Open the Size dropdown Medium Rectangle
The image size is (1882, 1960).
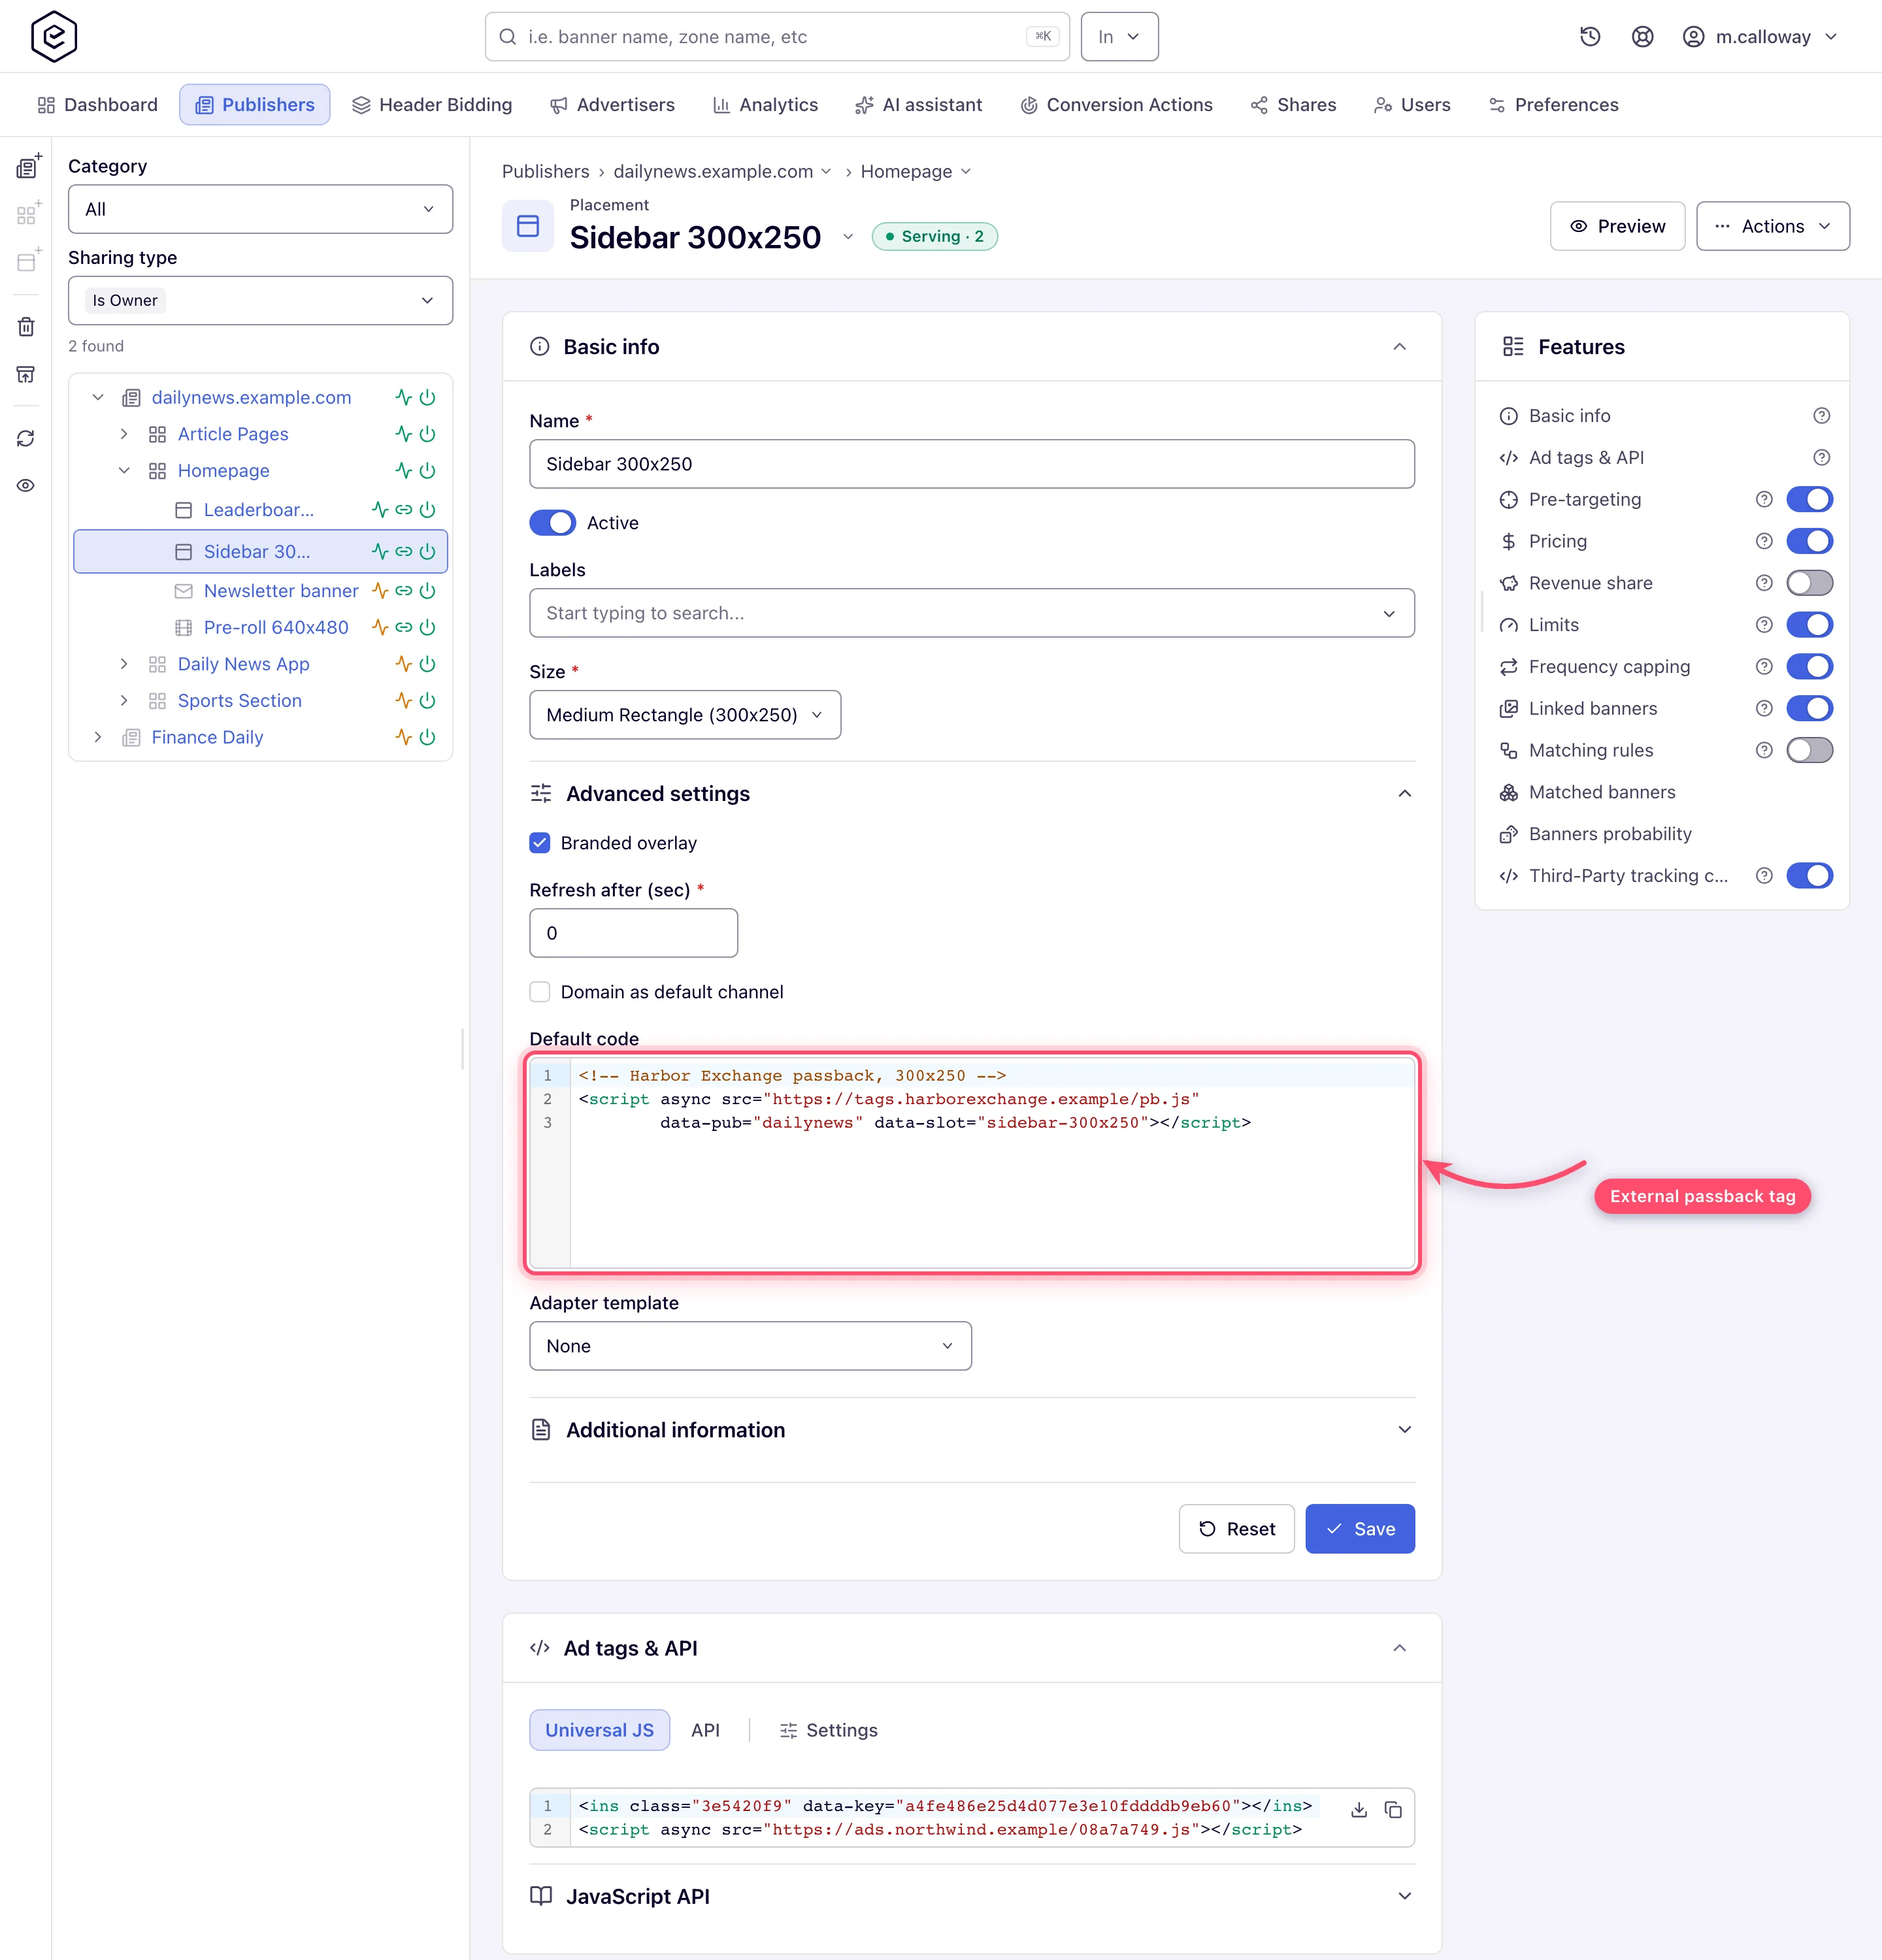click(685, 715)
